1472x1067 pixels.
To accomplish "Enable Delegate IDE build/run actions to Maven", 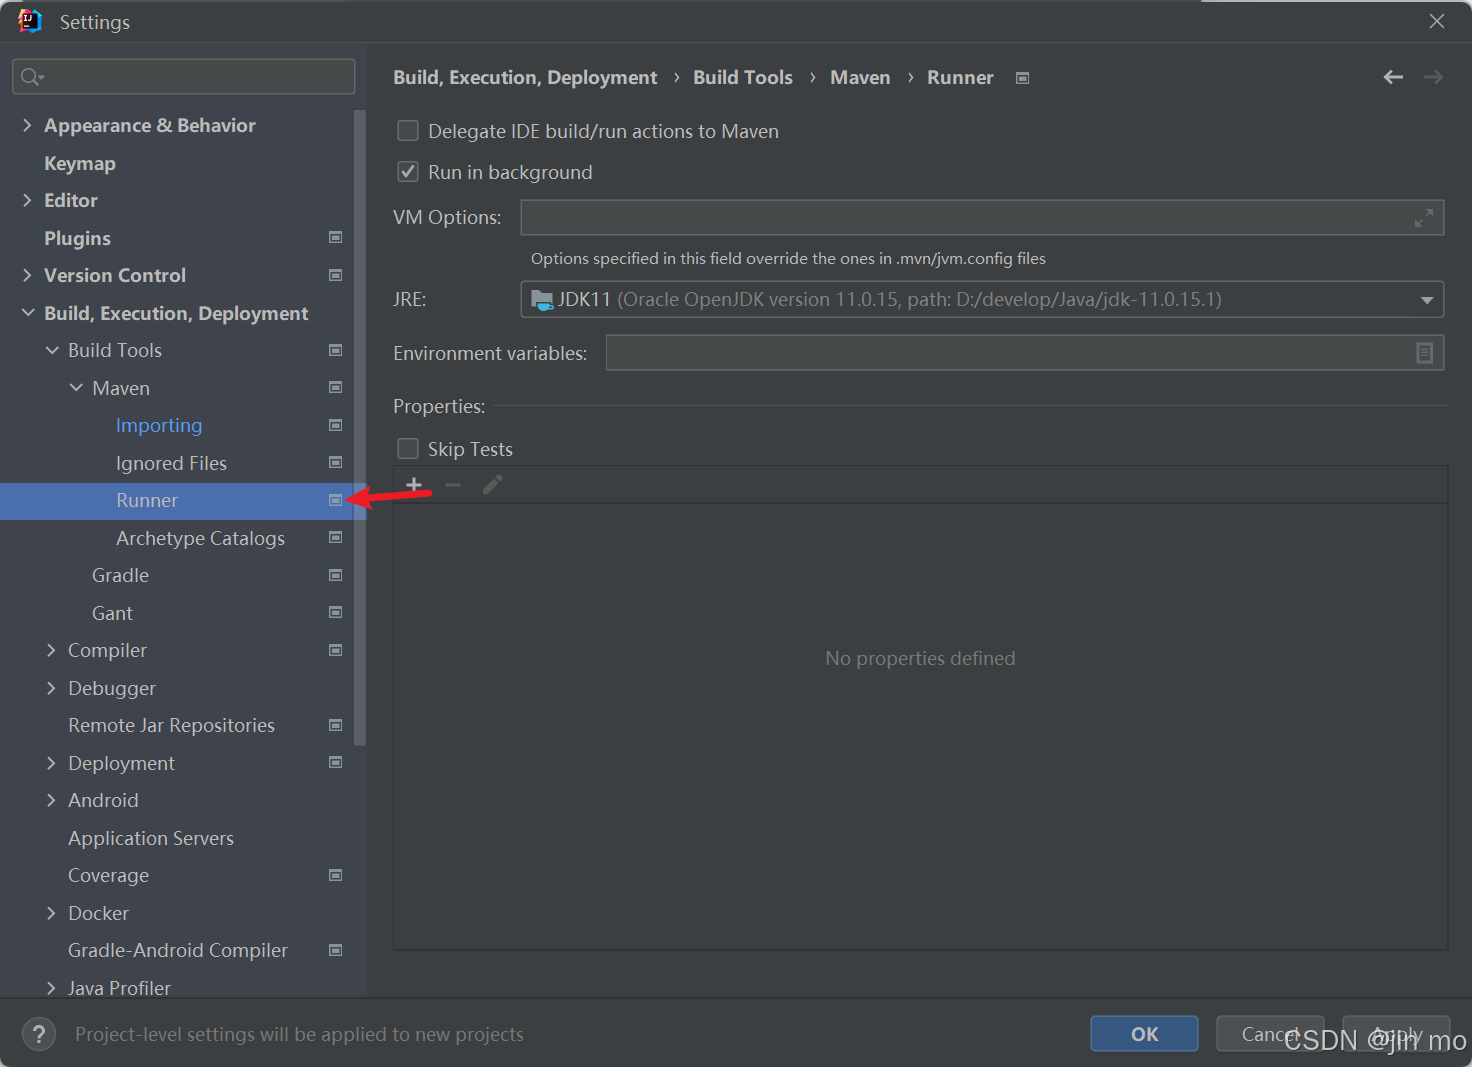I will [x=408, y=131].
